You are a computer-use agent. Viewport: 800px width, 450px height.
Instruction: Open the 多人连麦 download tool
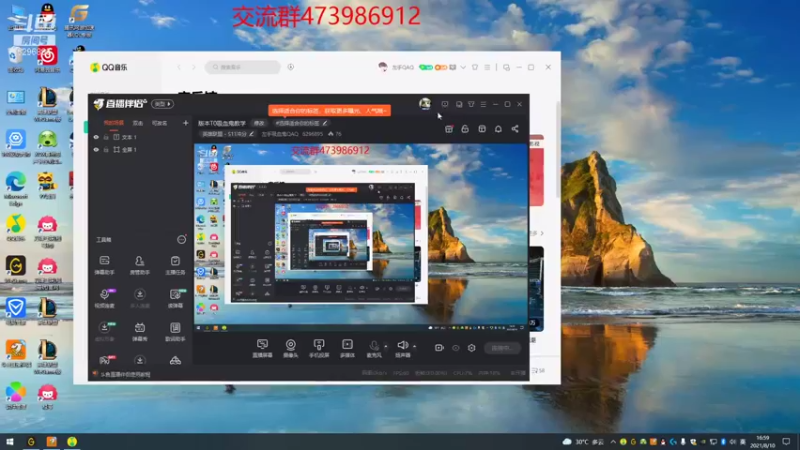point(139,298)
